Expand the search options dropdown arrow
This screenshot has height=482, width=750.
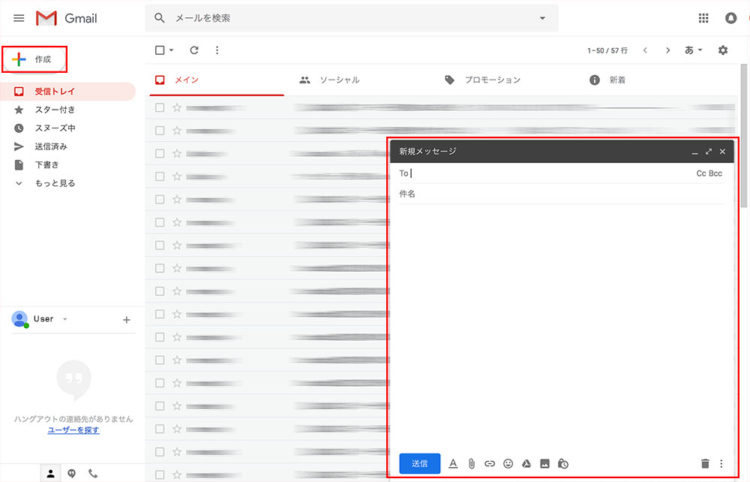click(542, 18)
